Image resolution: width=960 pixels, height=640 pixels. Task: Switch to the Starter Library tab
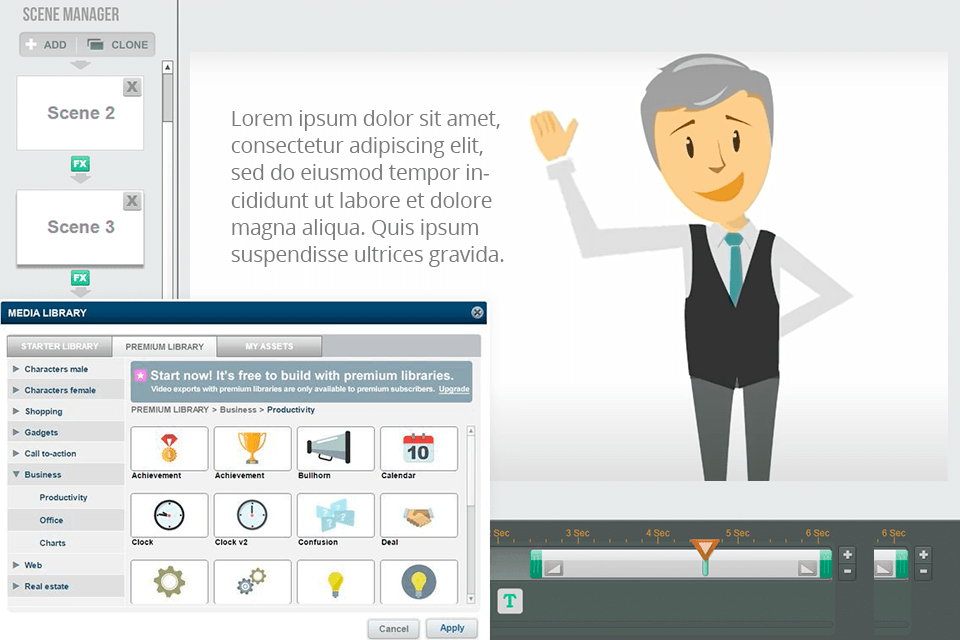tap(60, 346)
